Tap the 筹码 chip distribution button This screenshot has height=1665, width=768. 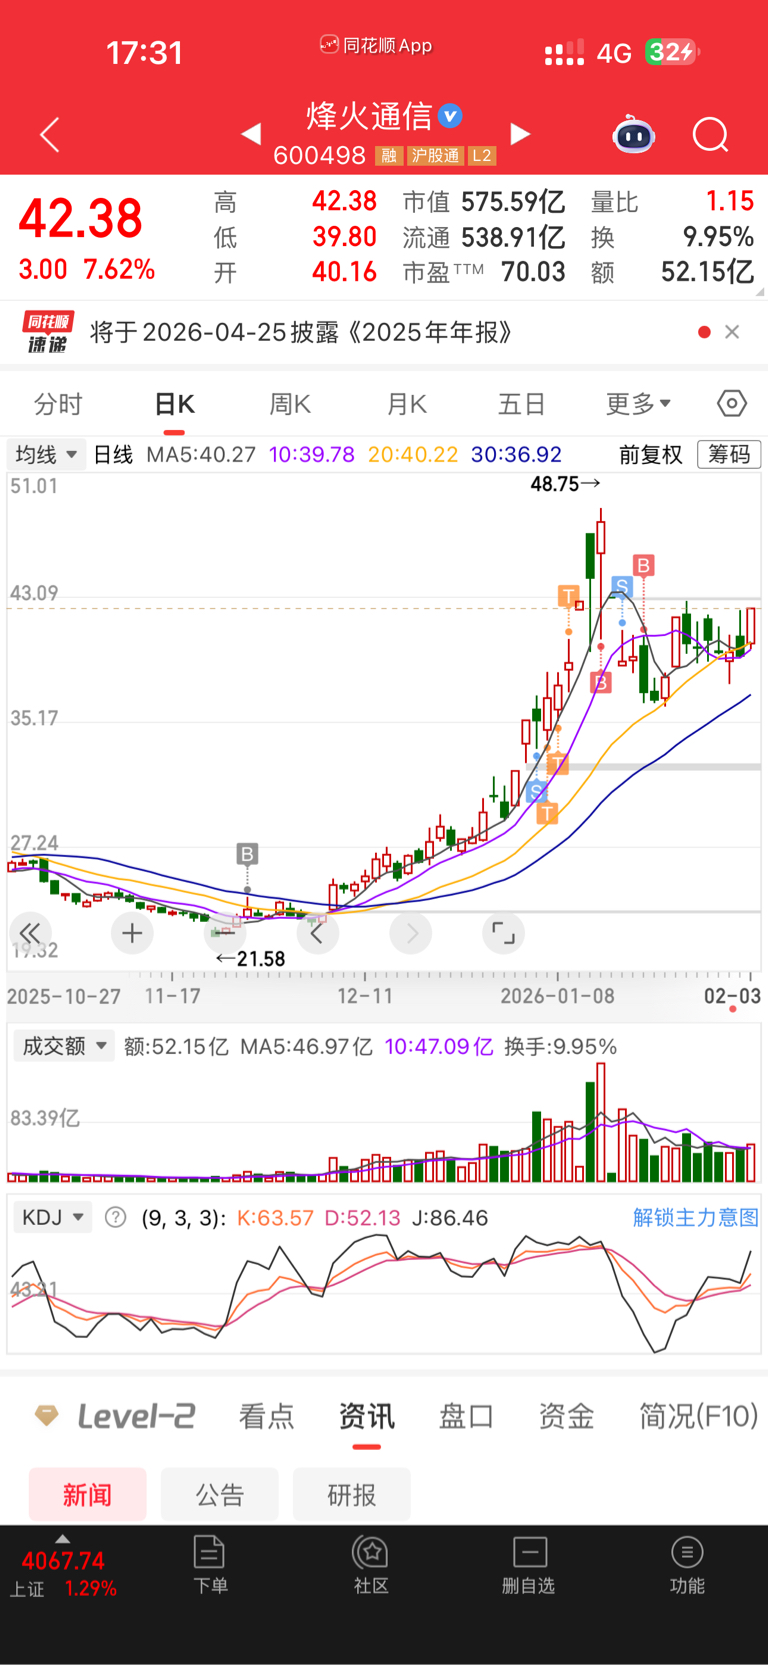pos(729,454)
